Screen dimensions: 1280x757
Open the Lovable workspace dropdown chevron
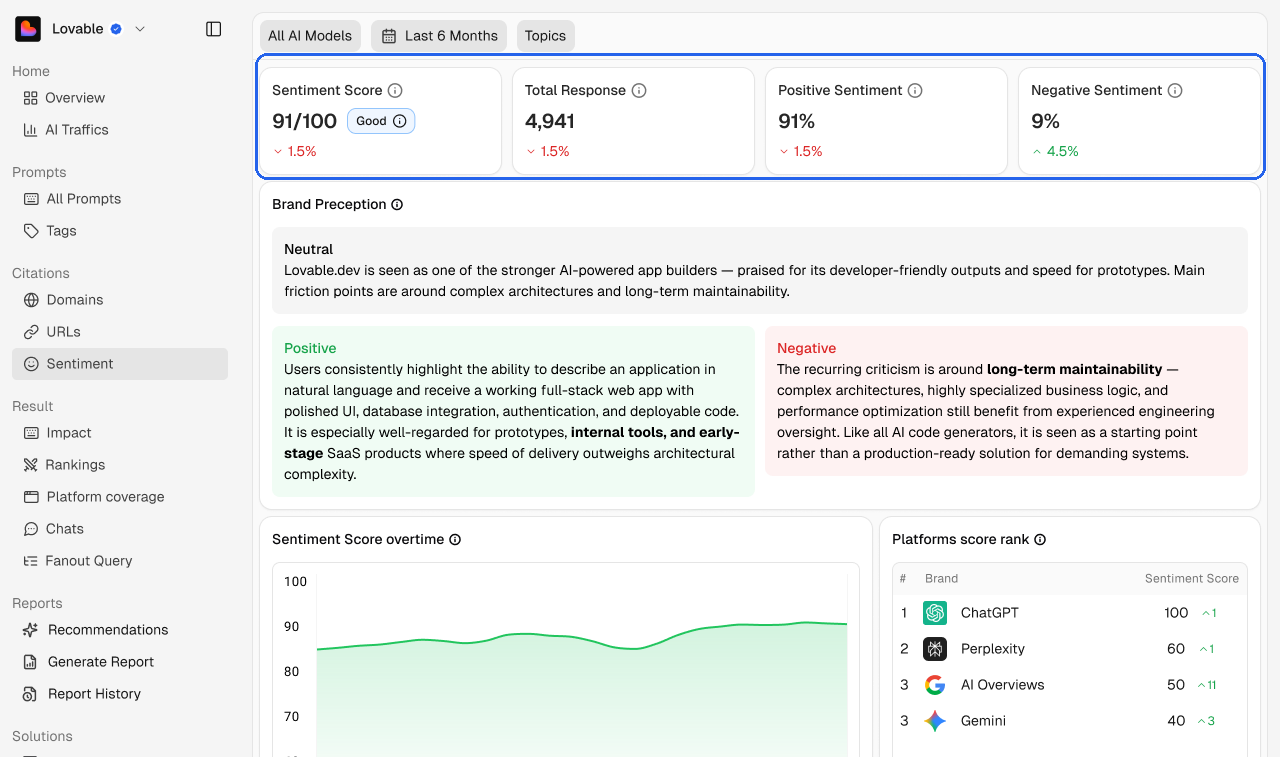pos(140,29)
